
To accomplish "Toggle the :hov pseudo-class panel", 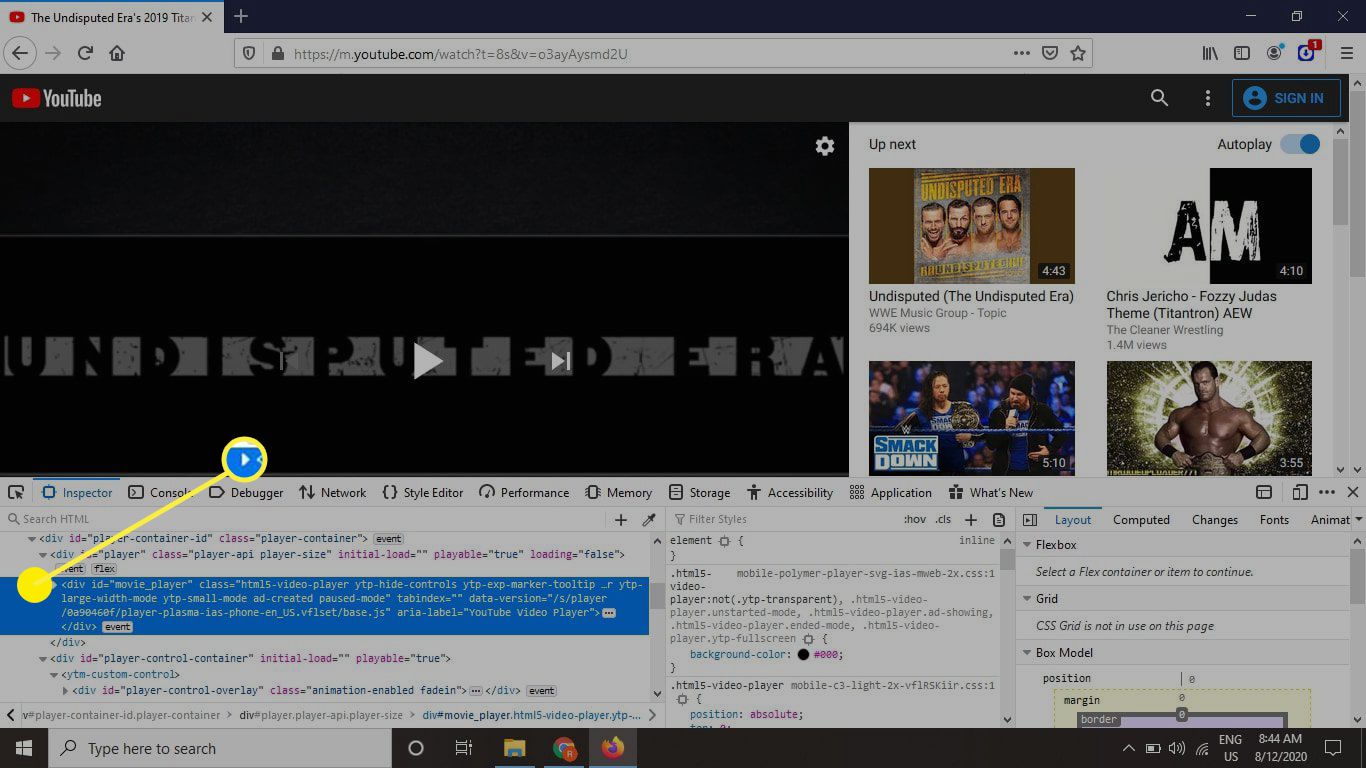I will click(x=915, y=519).
